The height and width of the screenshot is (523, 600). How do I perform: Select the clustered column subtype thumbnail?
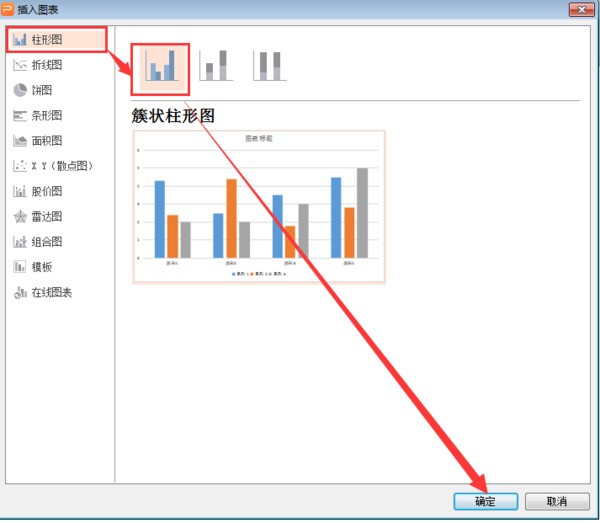tap(161, 65)
